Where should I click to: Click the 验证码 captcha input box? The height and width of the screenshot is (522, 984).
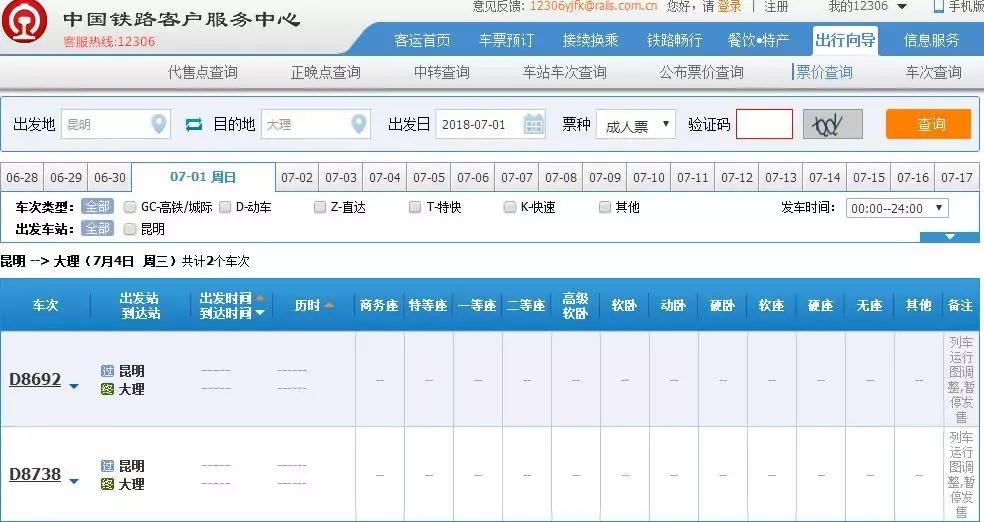764,124
